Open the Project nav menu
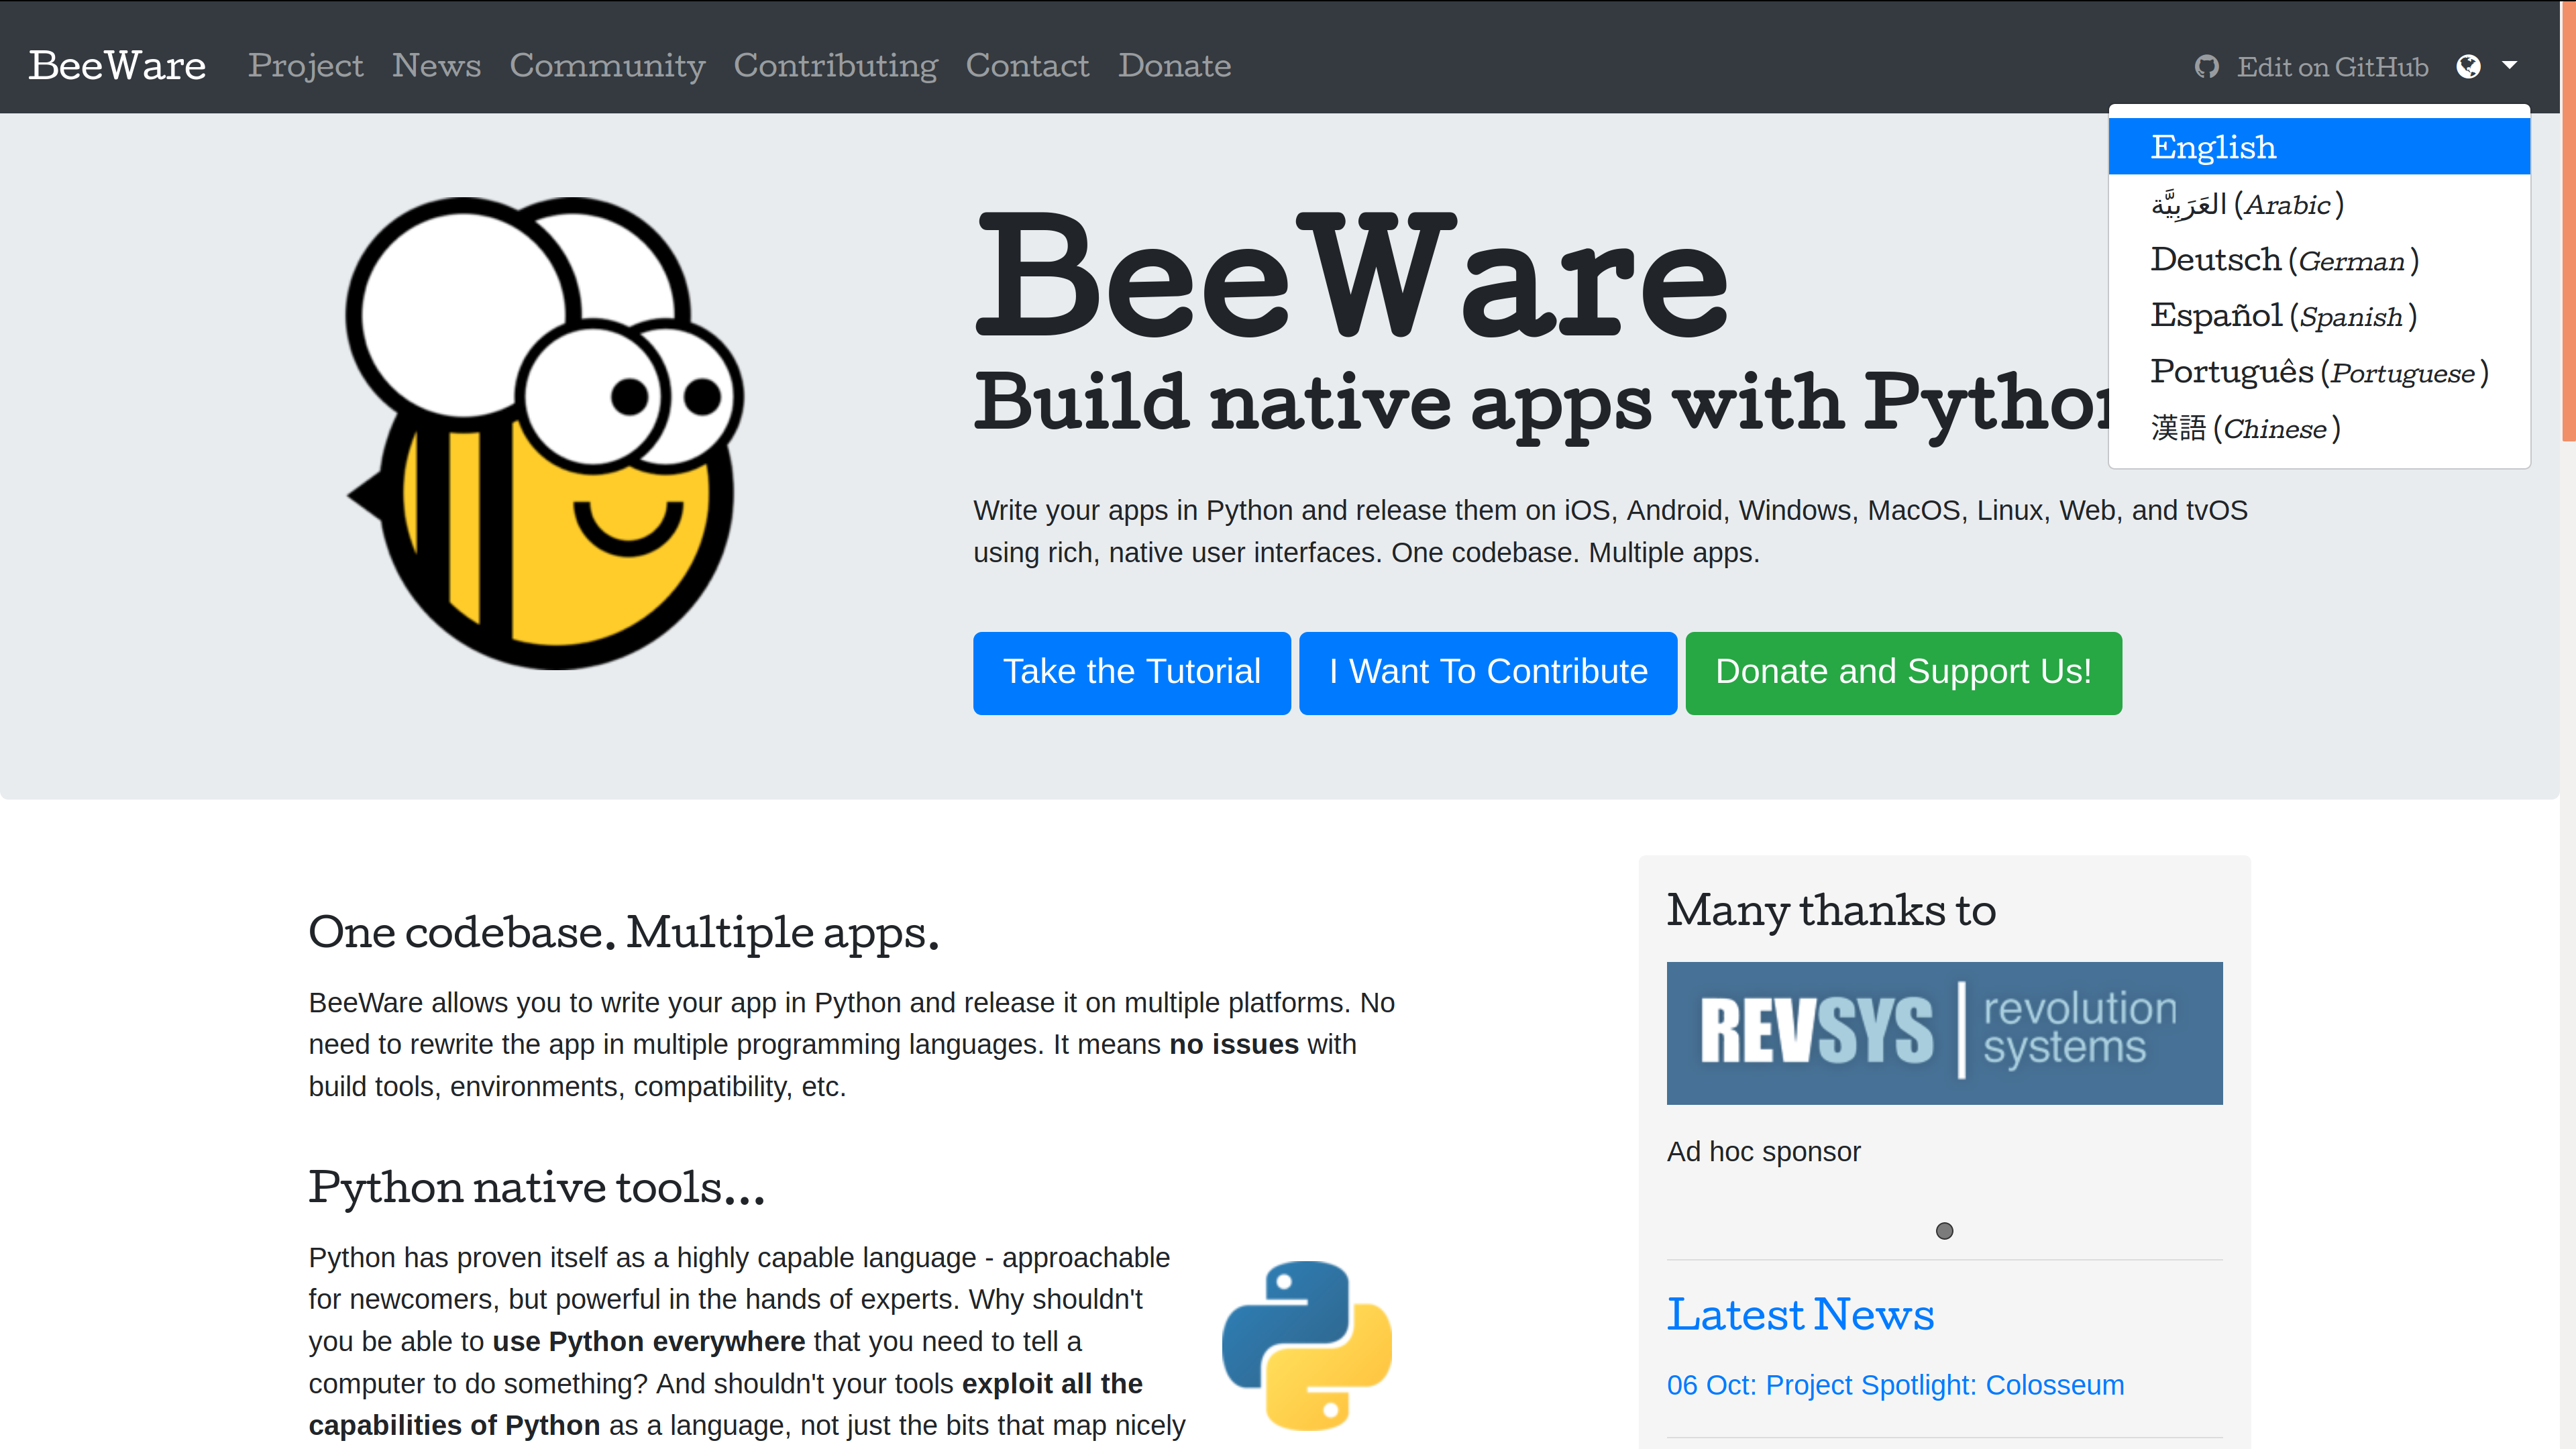The height and width of the screenshot is (1449, 2576). point(305,66)
